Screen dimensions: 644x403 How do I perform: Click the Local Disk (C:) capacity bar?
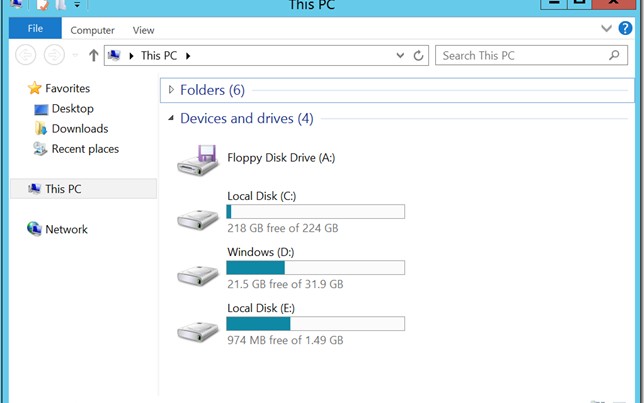(315, 212)
